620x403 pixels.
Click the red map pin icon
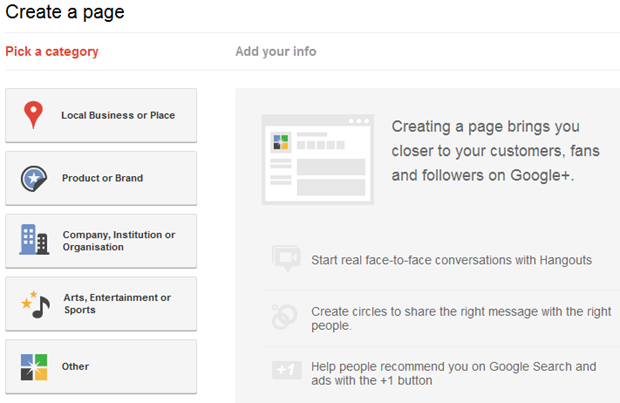[33, 115]
